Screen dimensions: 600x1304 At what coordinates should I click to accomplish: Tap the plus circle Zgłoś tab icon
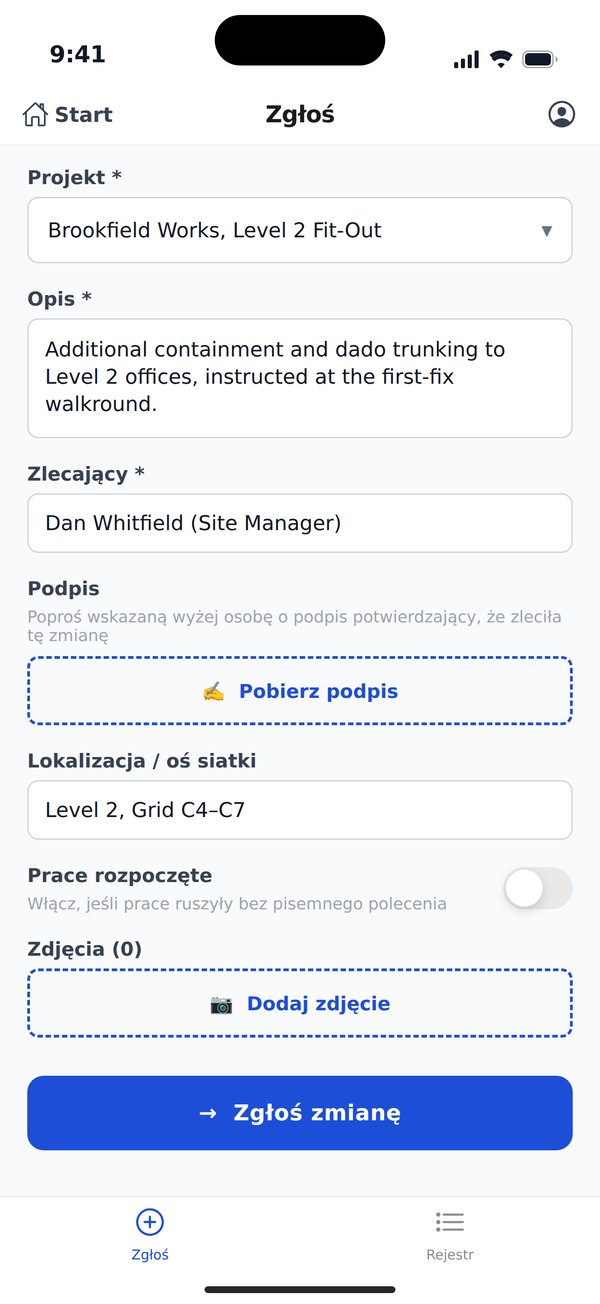pos(150,1221)
